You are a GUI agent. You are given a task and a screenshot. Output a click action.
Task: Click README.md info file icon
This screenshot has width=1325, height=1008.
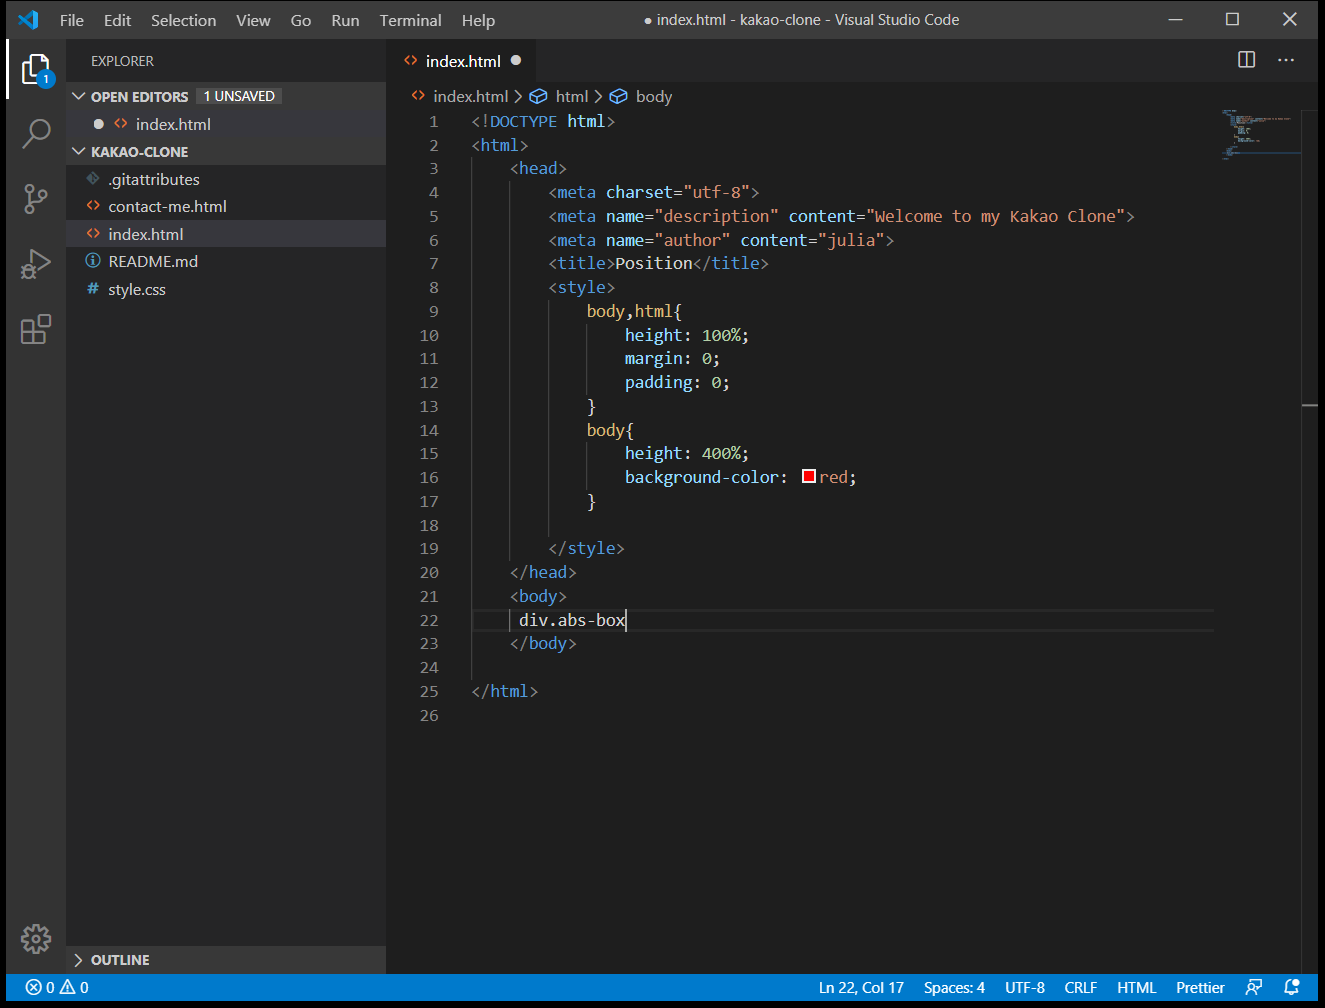[x=93, y=261]
